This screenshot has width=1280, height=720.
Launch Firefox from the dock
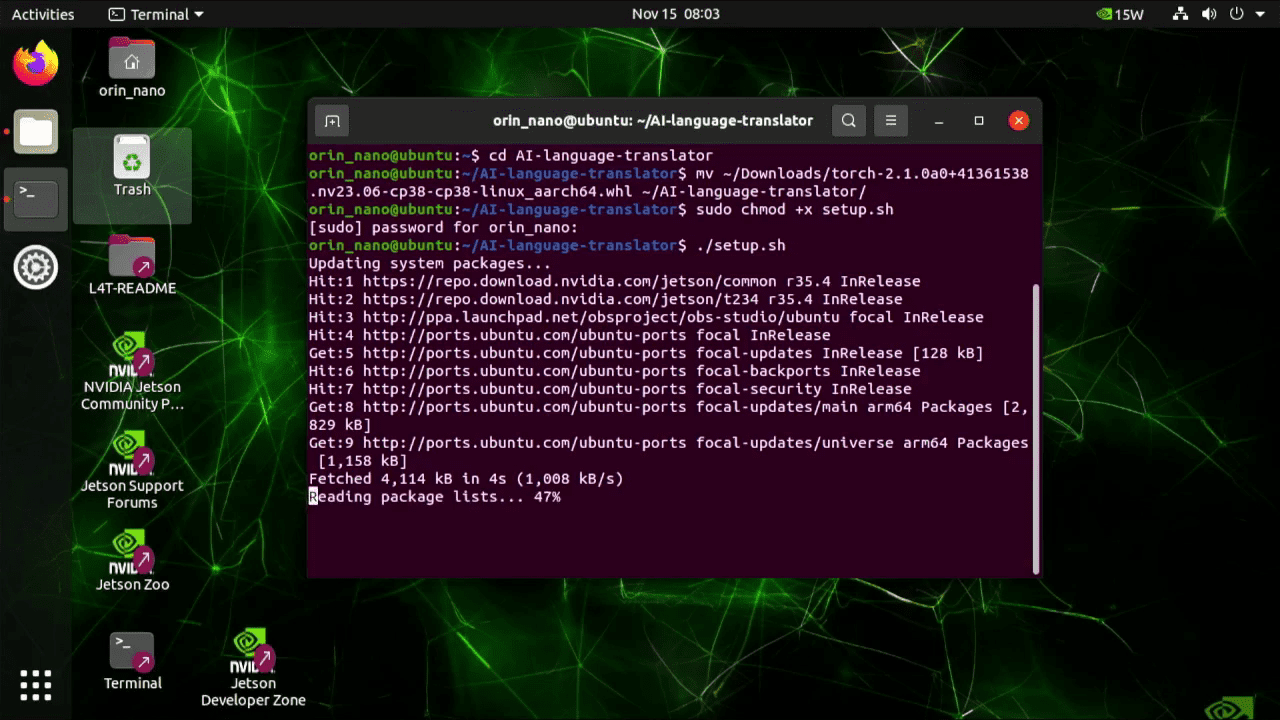click(35, 62)
